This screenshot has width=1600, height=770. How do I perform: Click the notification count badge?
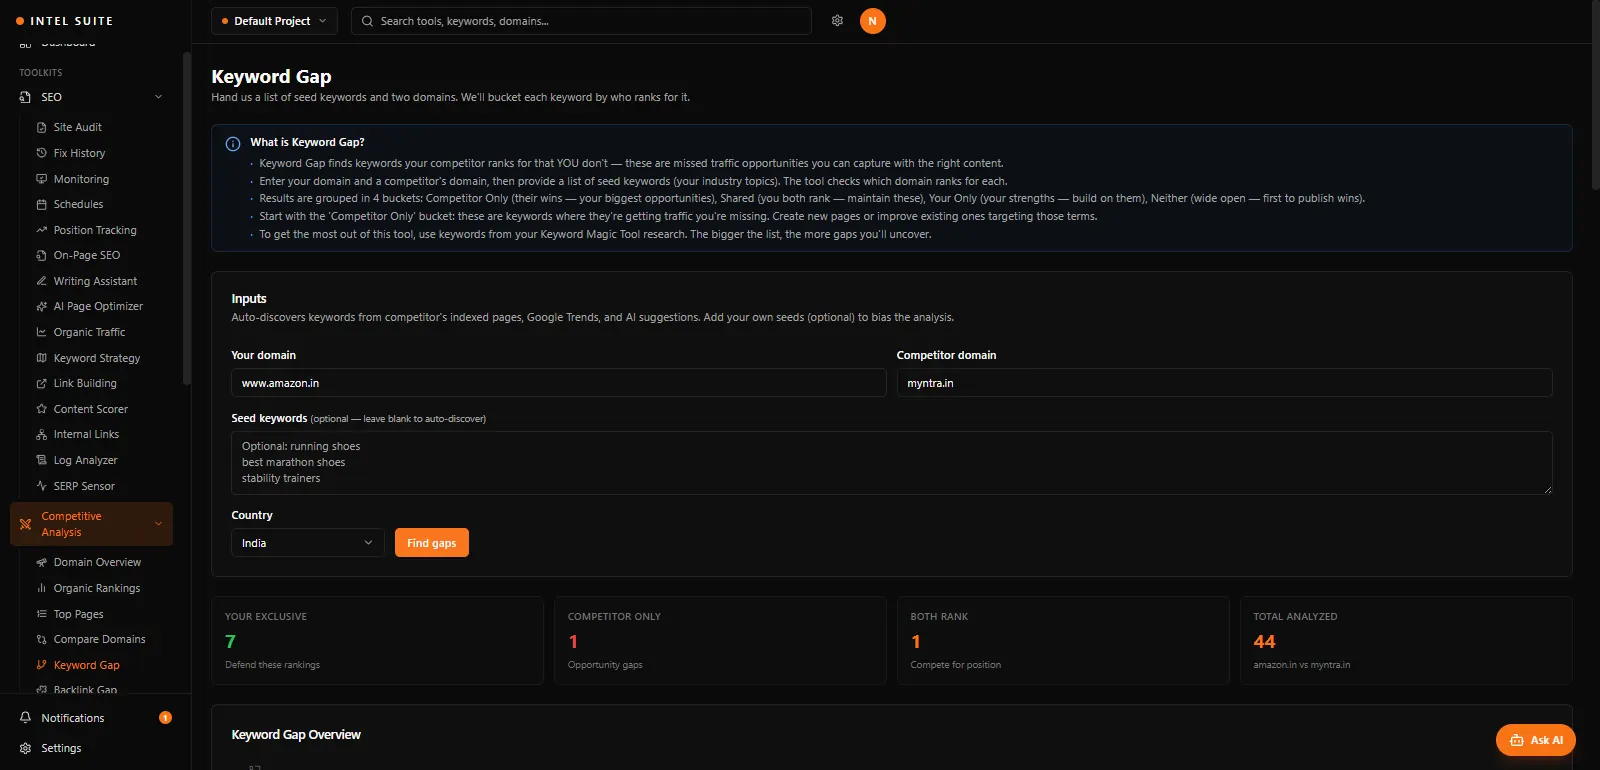coord(166,718)
